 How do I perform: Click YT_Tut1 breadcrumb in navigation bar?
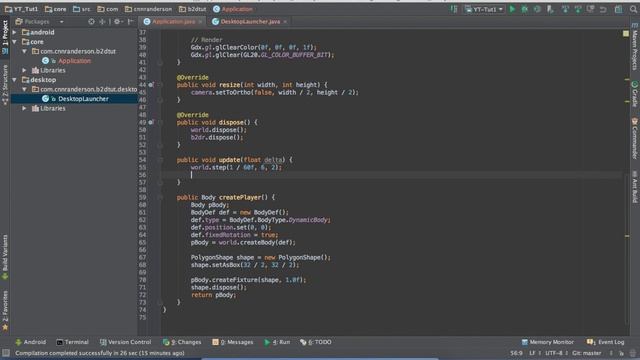click(x=21, y=9)
